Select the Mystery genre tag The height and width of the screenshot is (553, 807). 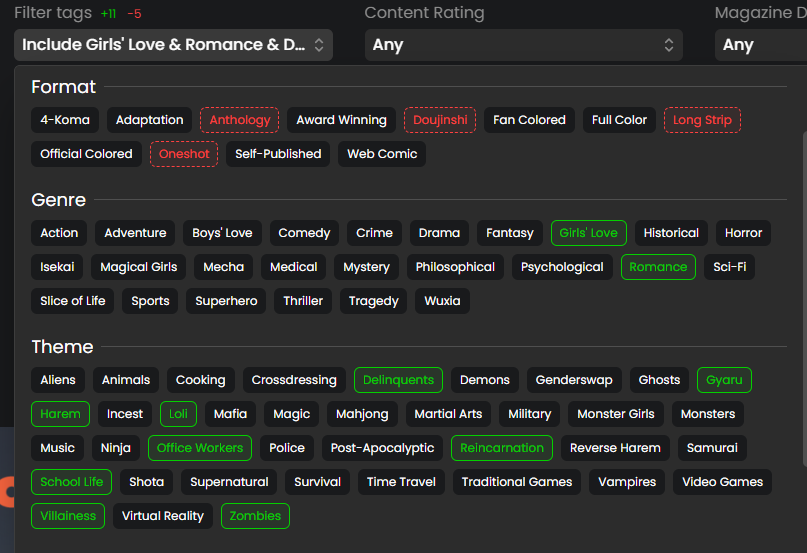366,267
